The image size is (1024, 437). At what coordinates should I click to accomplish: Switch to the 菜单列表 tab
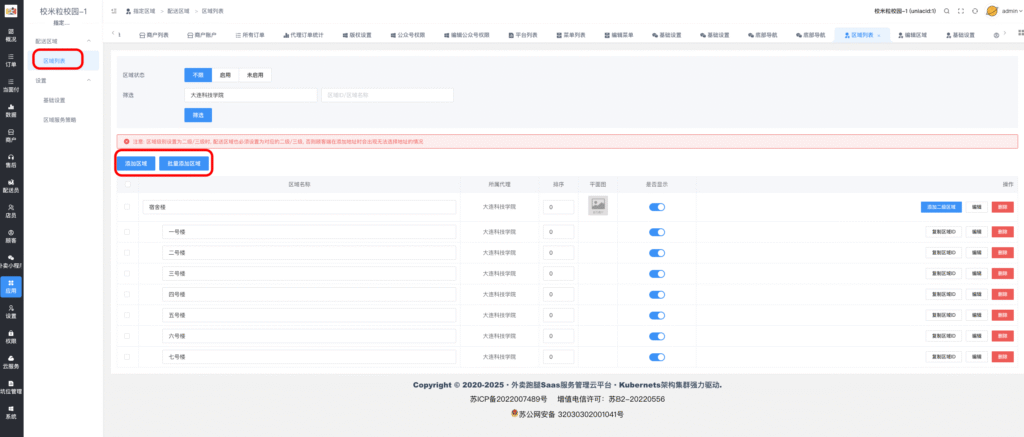[x=571, y=35]
